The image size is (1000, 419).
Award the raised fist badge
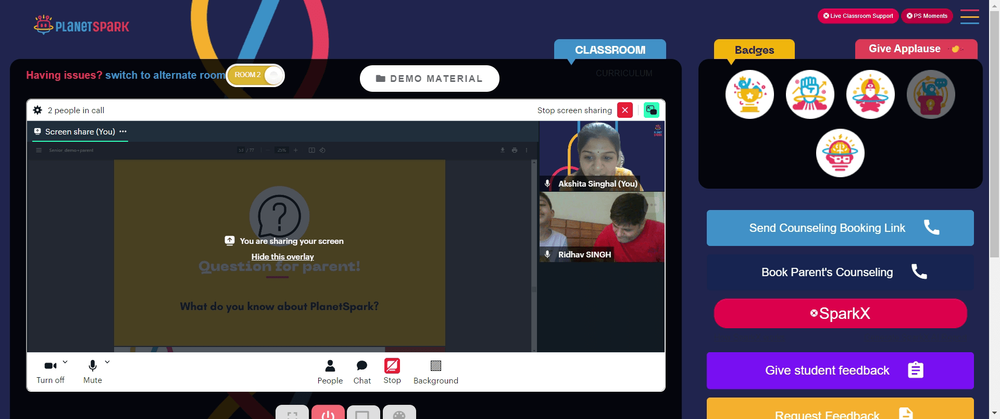(x=810, y=94)
